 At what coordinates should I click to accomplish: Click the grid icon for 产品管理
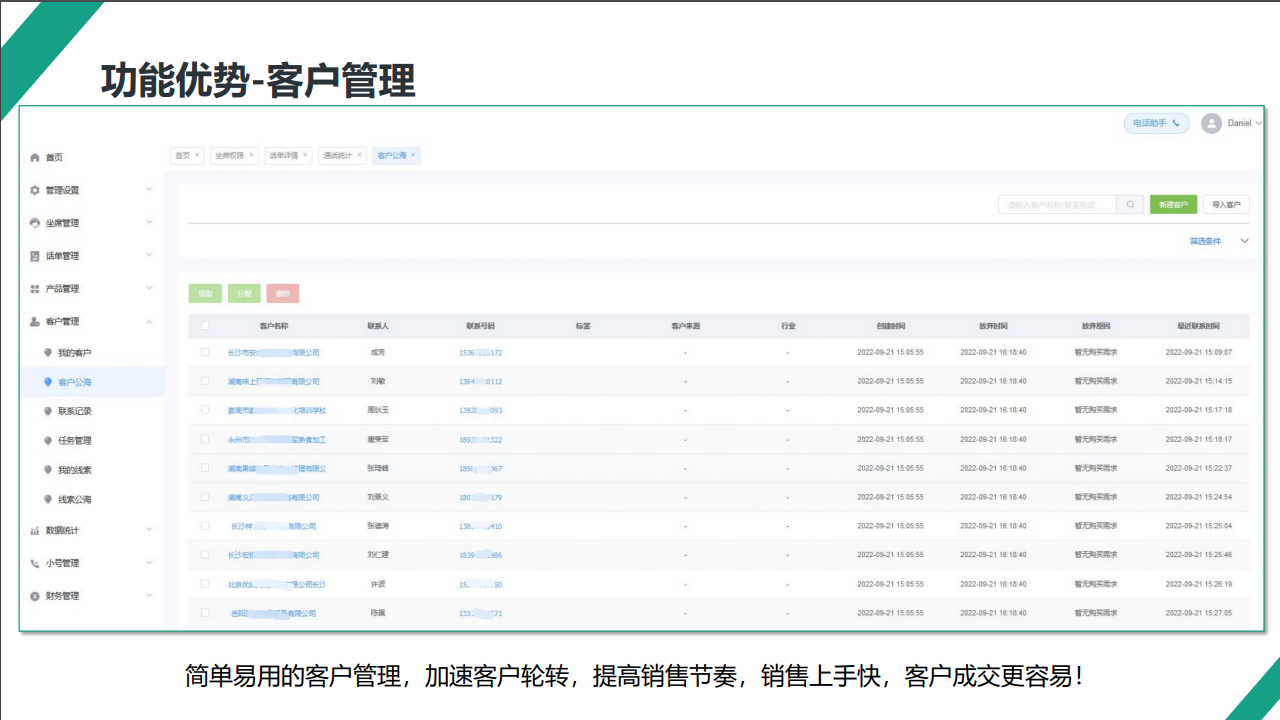[35, 289]
